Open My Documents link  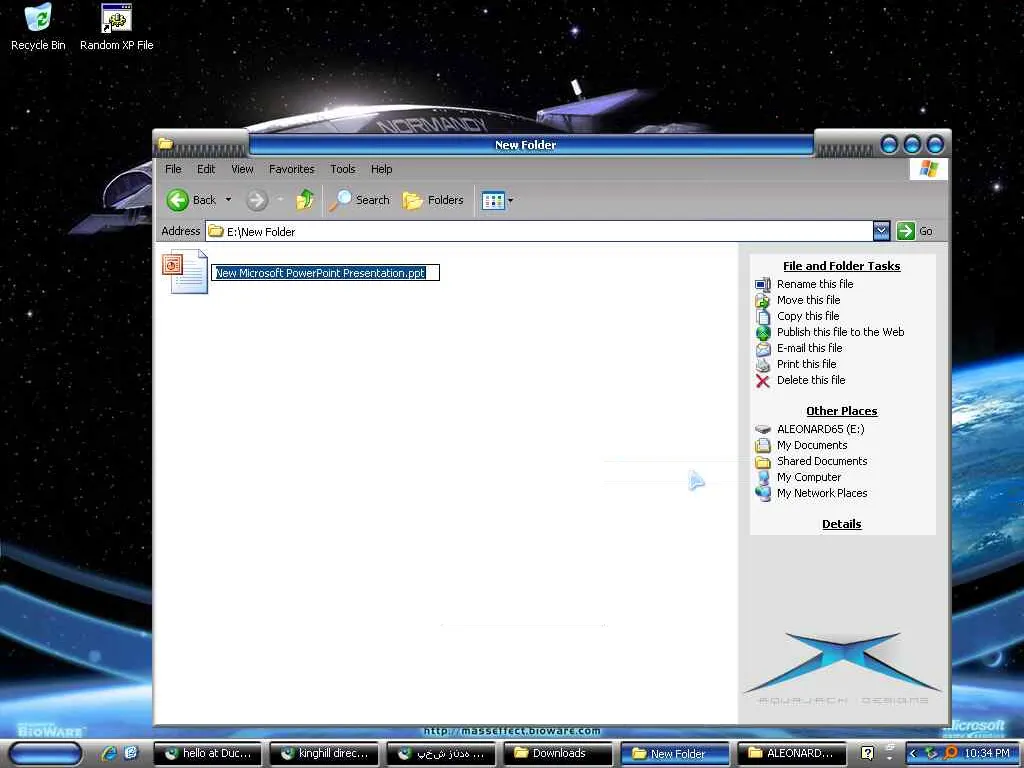812,445
